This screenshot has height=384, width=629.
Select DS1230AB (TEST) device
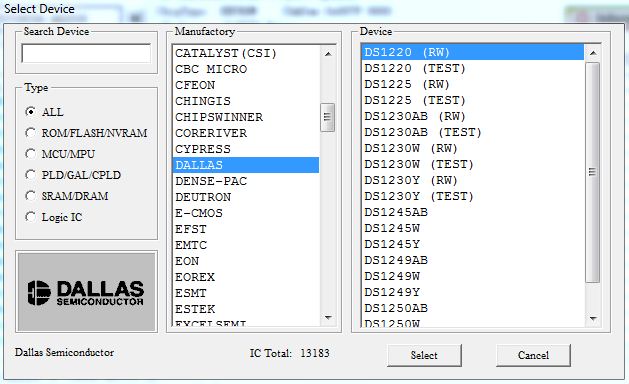pyautogui.click(x=473, y=132)
